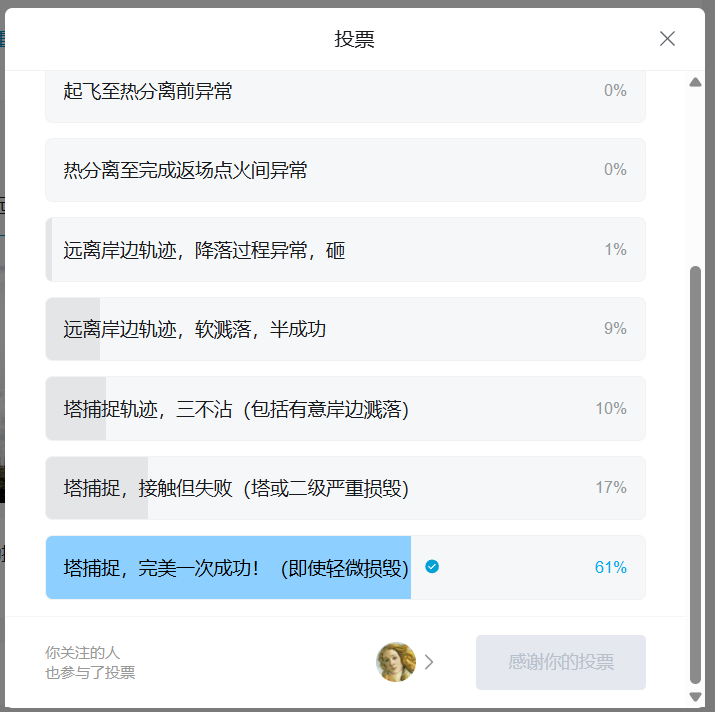Expand followed voters list with the chevron

pos(429,662)
